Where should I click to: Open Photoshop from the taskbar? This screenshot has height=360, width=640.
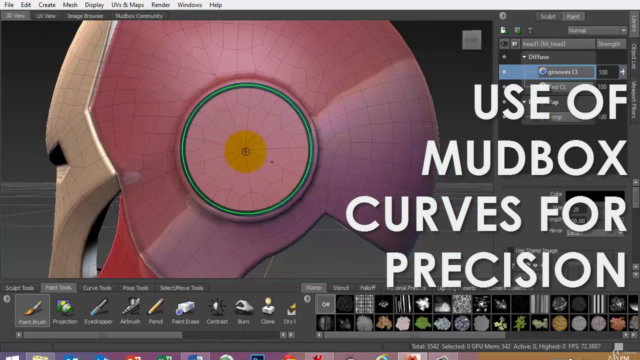coord(258,357)
